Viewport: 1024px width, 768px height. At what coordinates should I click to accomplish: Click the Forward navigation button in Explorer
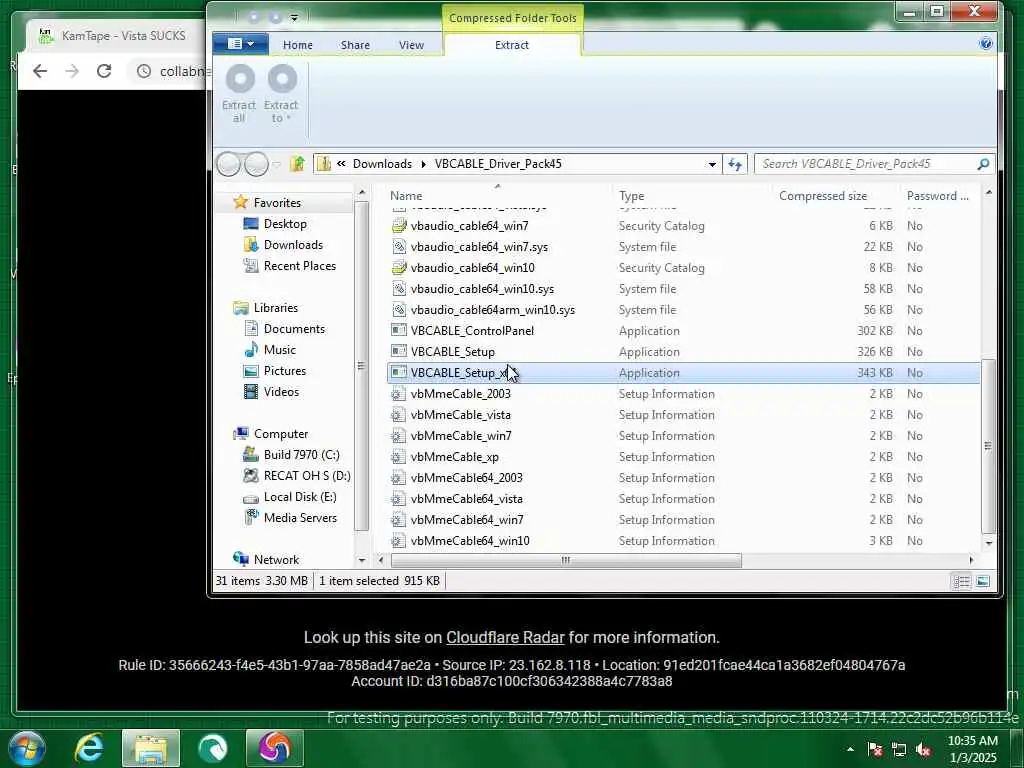(256, 164)
